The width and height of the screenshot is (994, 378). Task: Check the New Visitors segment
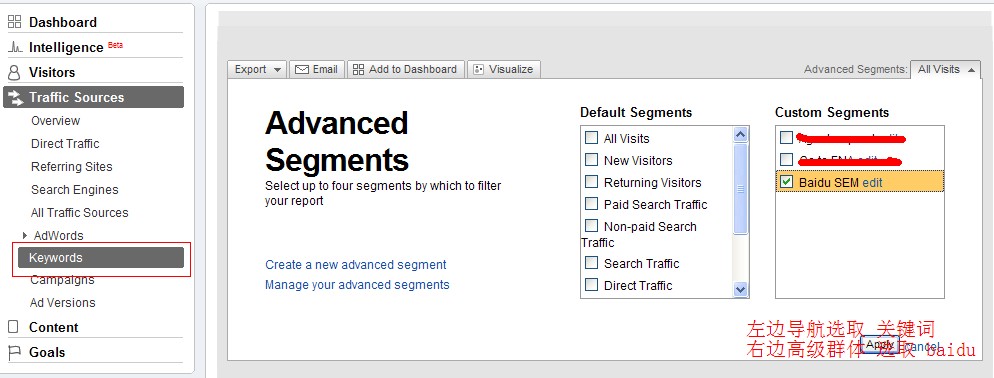point(591,159)
